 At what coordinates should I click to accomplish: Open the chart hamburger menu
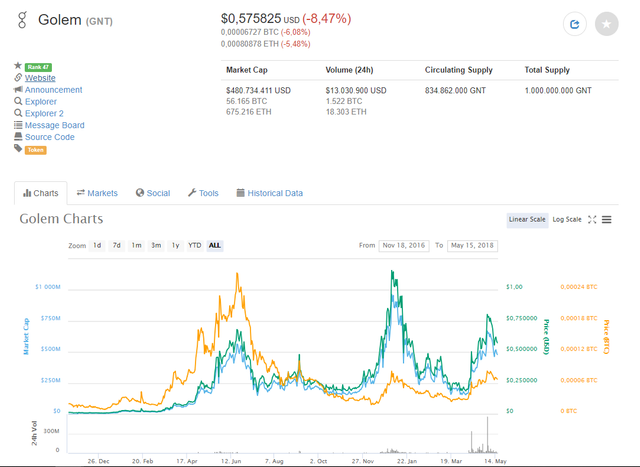607,220
